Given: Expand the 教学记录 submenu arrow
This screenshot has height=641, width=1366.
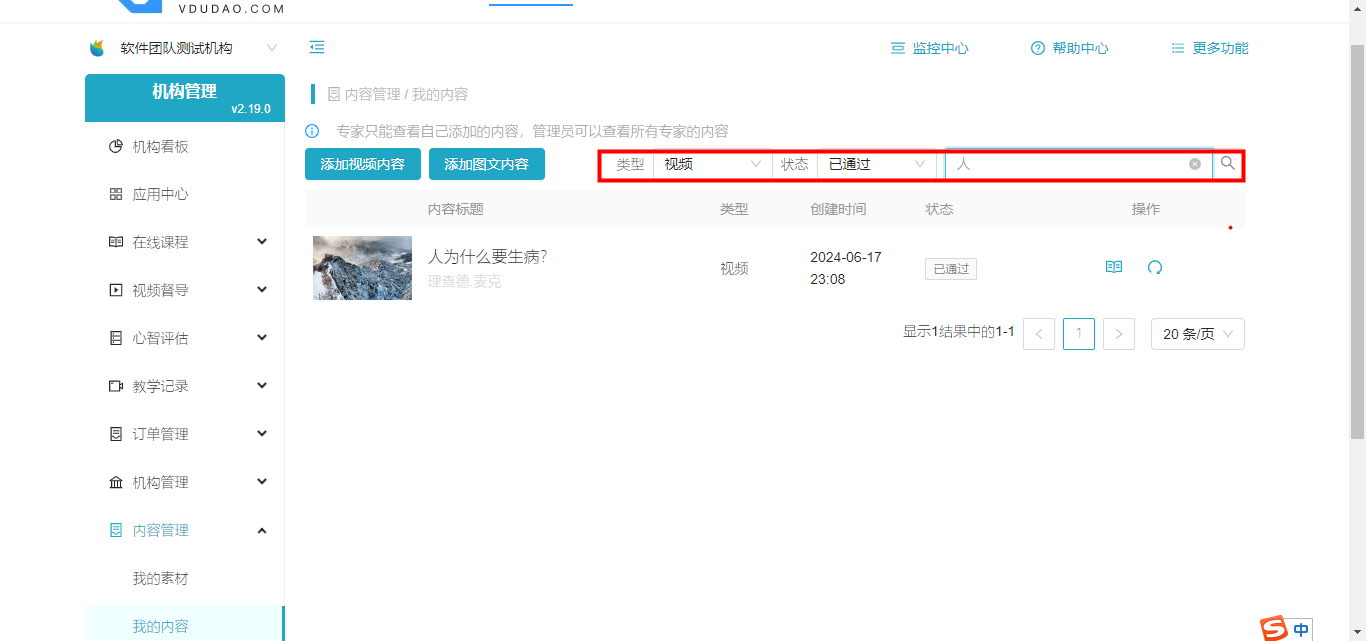Looking at the screenshot, I should pos(262,386).
